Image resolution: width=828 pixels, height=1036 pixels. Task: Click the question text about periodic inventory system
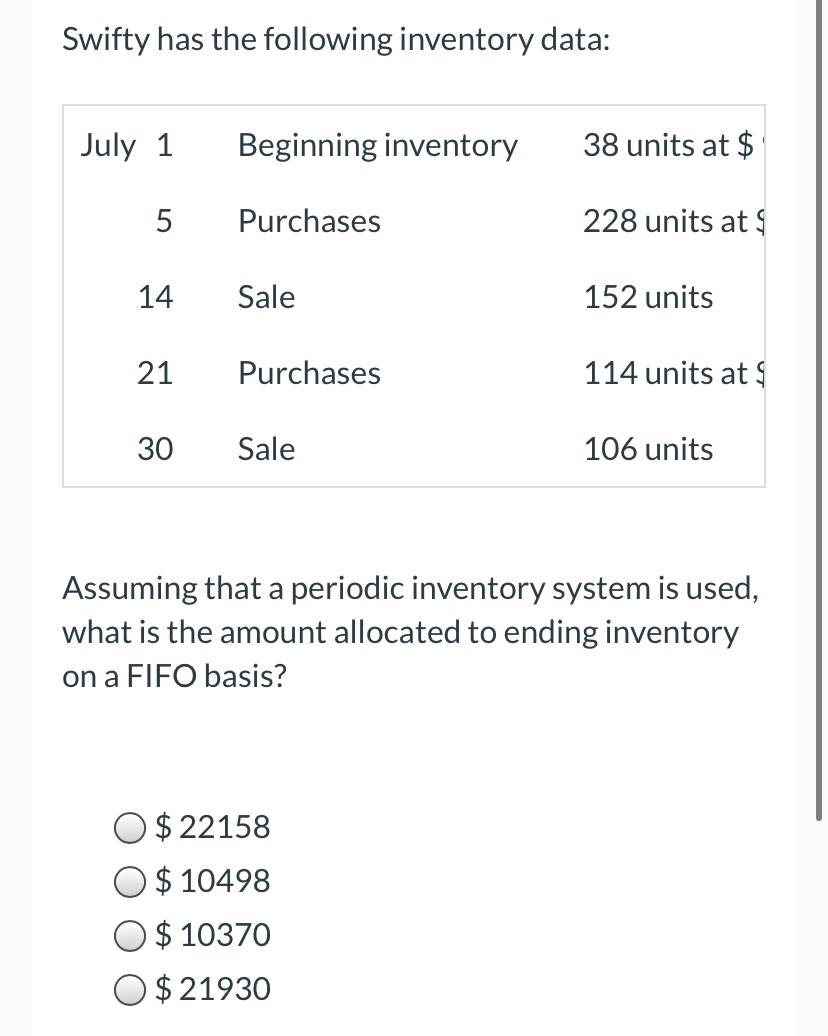point(410,610)
